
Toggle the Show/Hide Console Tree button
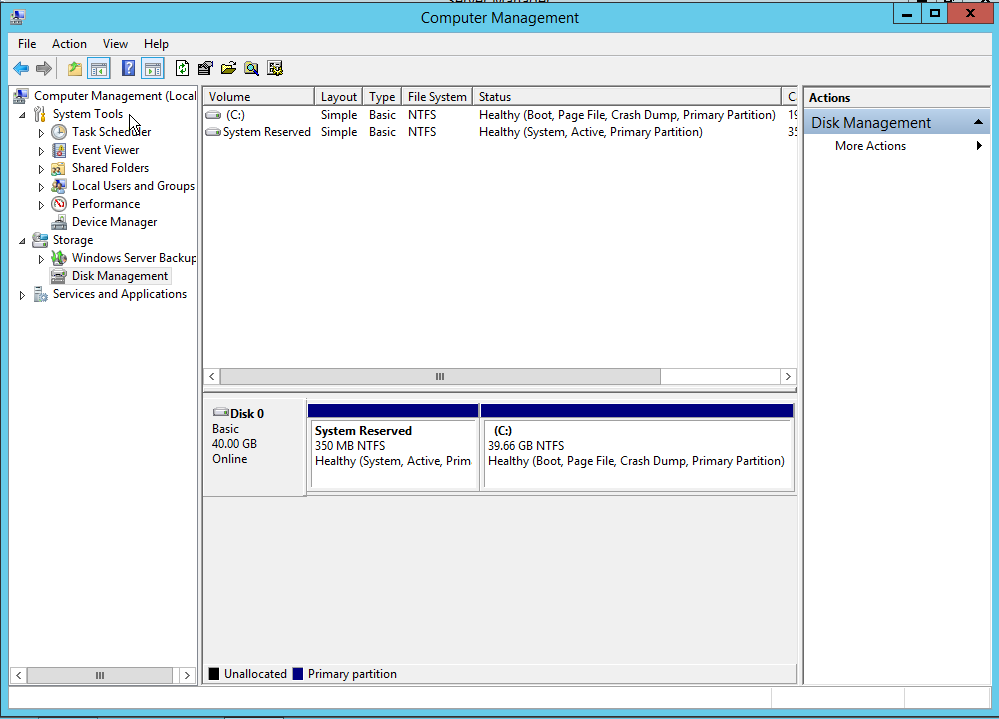[98, 69]
